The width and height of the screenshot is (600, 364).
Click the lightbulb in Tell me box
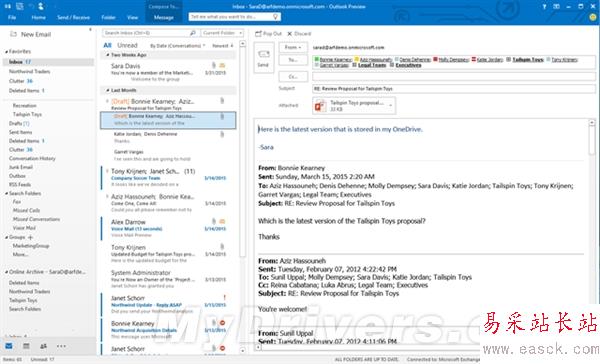[275, 17]
